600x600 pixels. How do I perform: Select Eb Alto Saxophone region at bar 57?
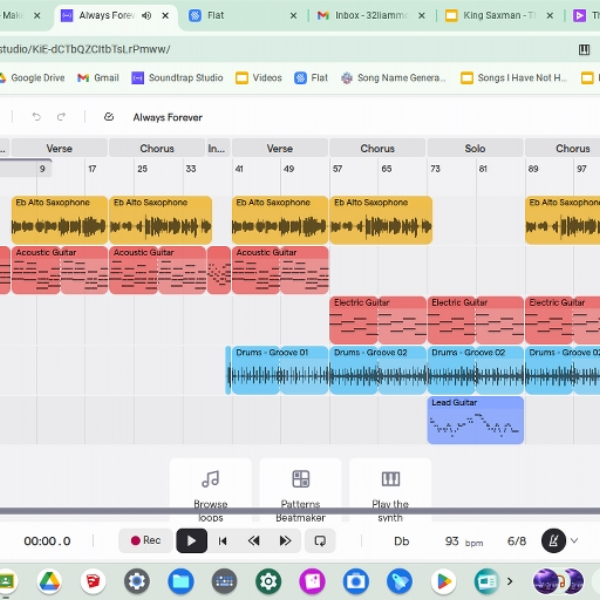pos(381,220)
